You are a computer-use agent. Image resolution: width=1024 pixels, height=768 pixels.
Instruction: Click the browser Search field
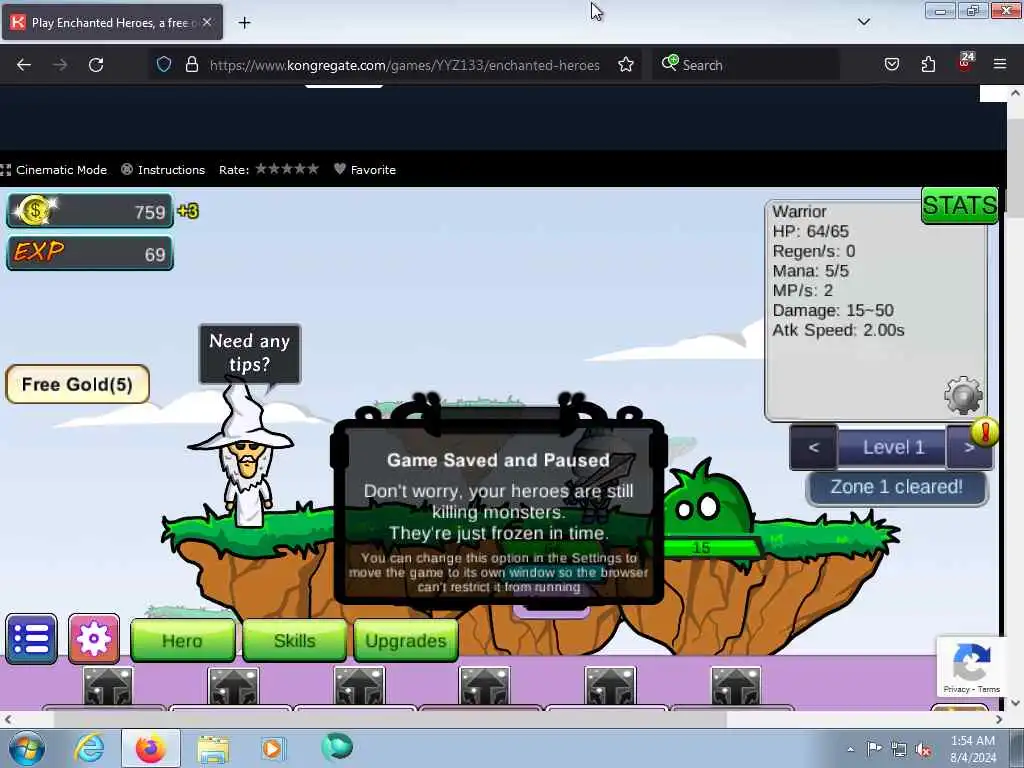tap(745, 65)
